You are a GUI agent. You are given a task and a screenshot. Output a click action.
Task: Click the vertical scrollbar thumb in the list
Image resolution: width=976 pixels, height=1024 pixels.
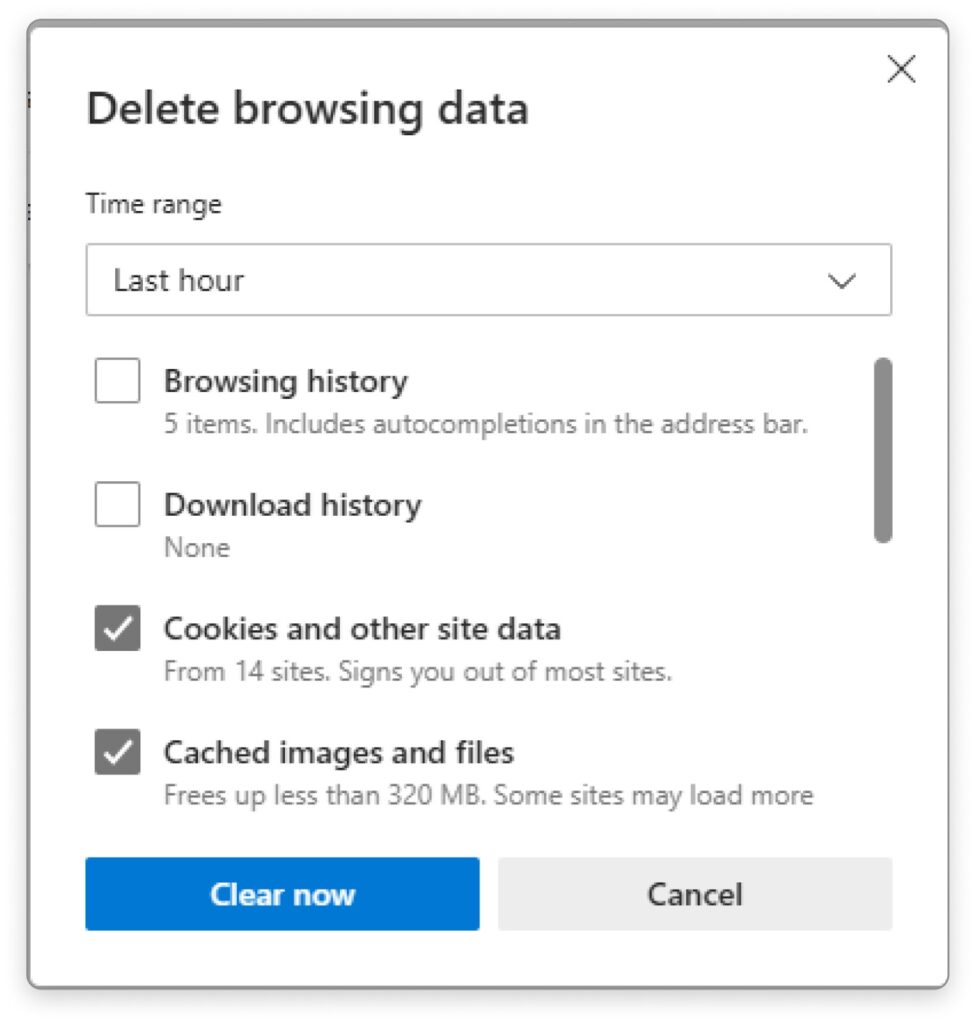click(x=883, y=450)
